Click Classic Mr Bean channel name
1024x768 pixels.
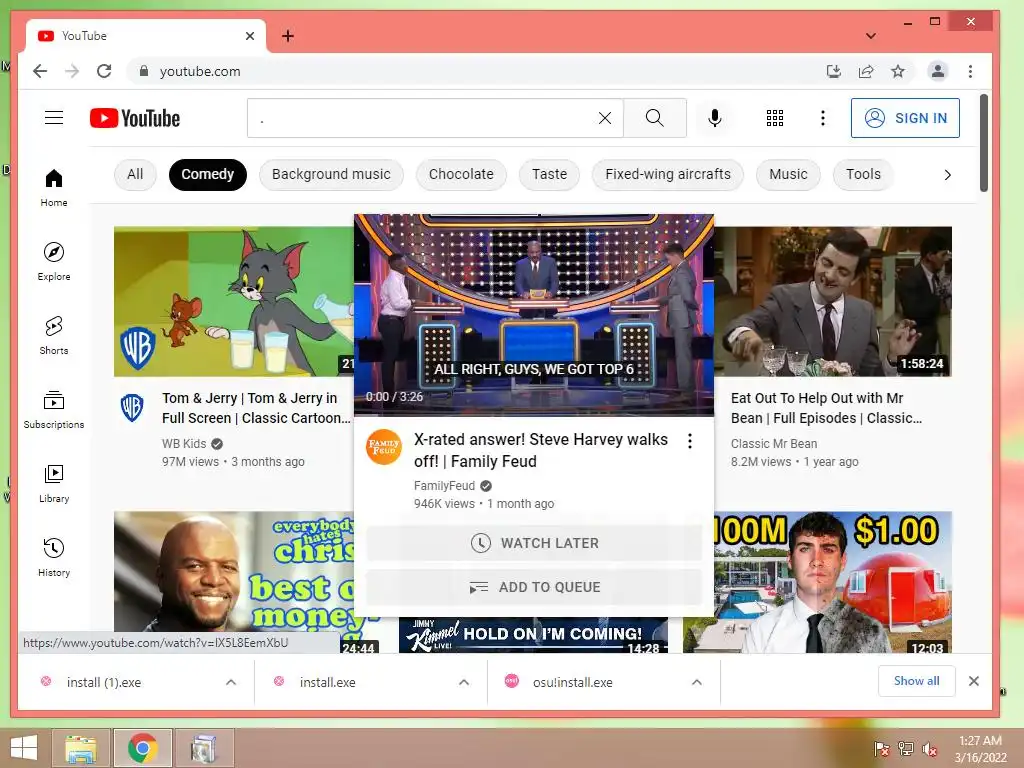click(774, 444)
